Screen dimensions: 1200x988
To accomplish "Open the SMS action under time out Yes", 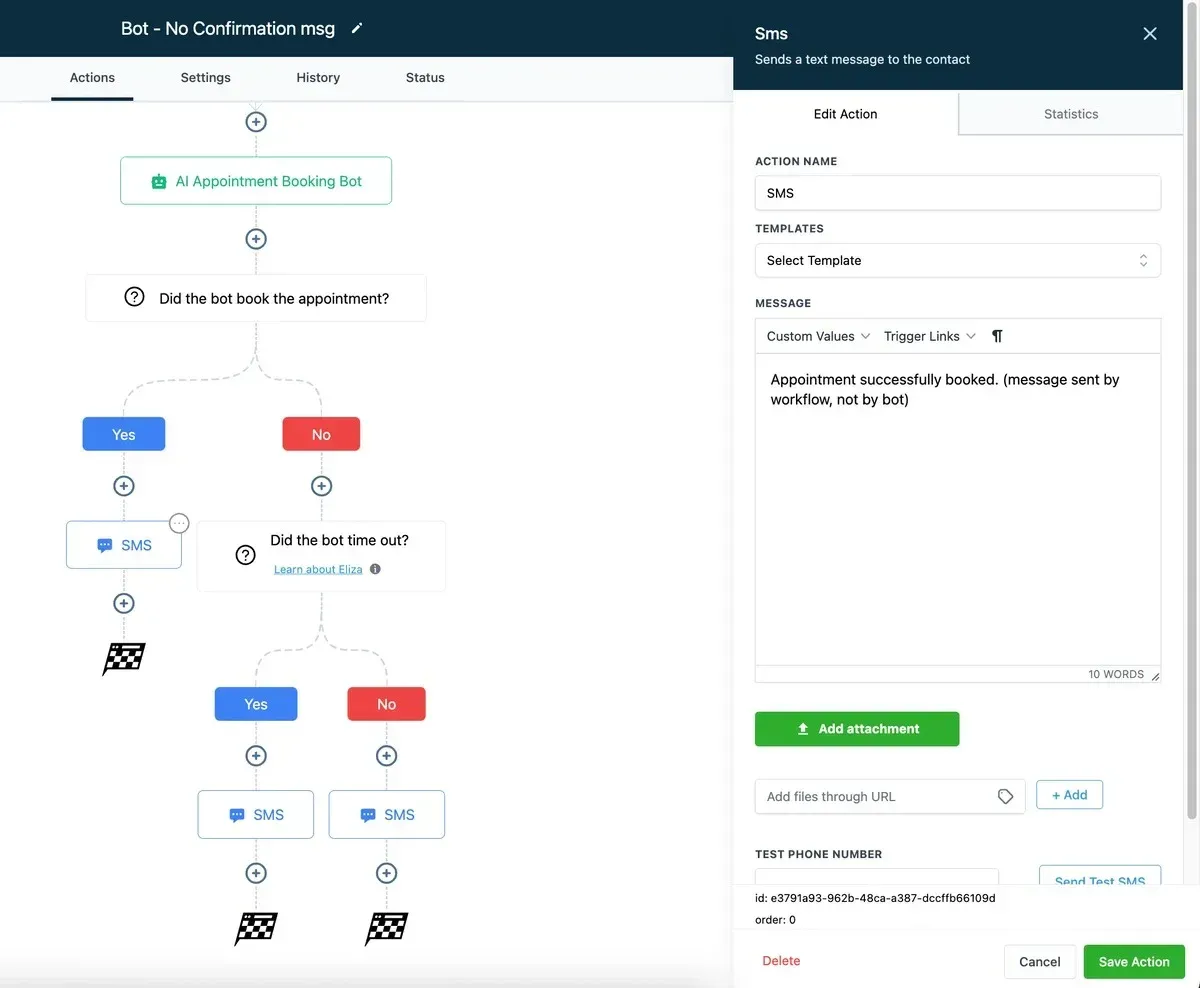I will click(x=256, y=815).
